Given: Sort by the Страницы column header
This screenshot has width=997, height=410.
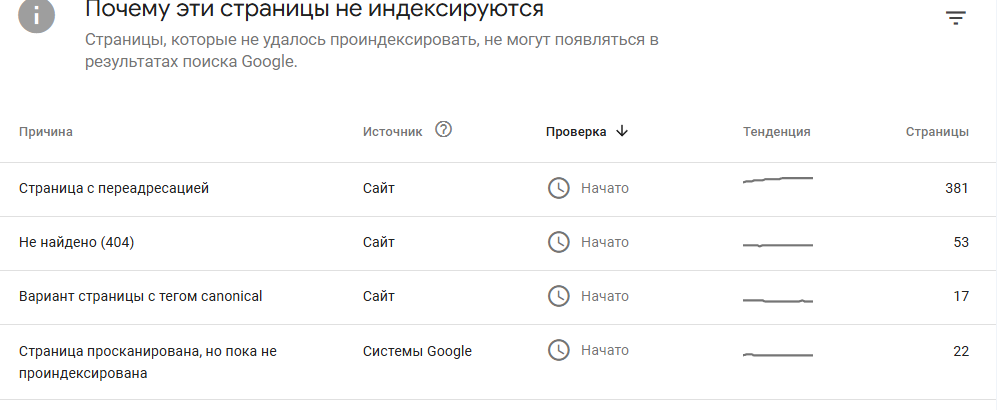Looking at the screenshot, I should tap(937, 132).
